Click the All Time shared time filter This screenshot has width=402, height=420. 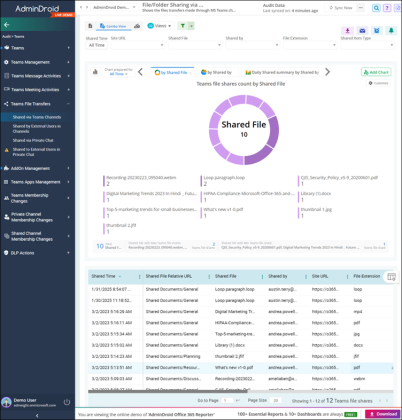[97, 45]
